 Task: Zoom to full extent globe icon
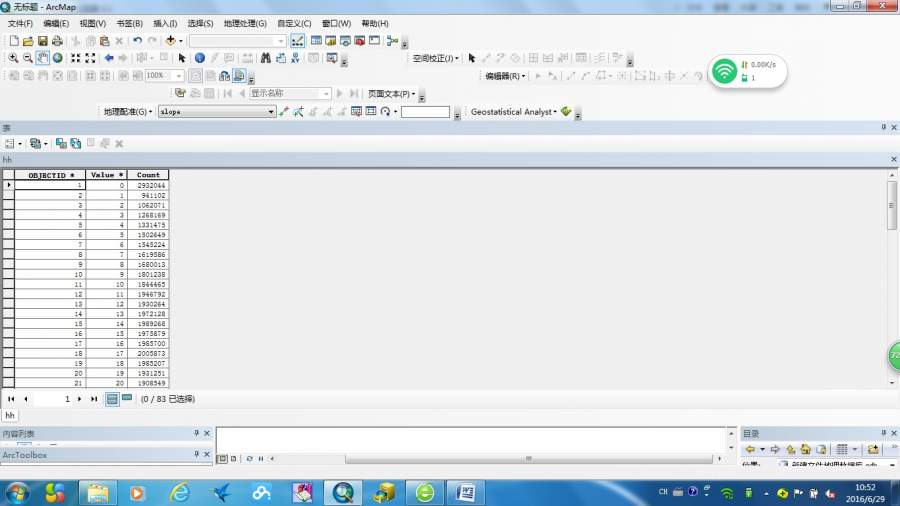[x=57, y=58]
